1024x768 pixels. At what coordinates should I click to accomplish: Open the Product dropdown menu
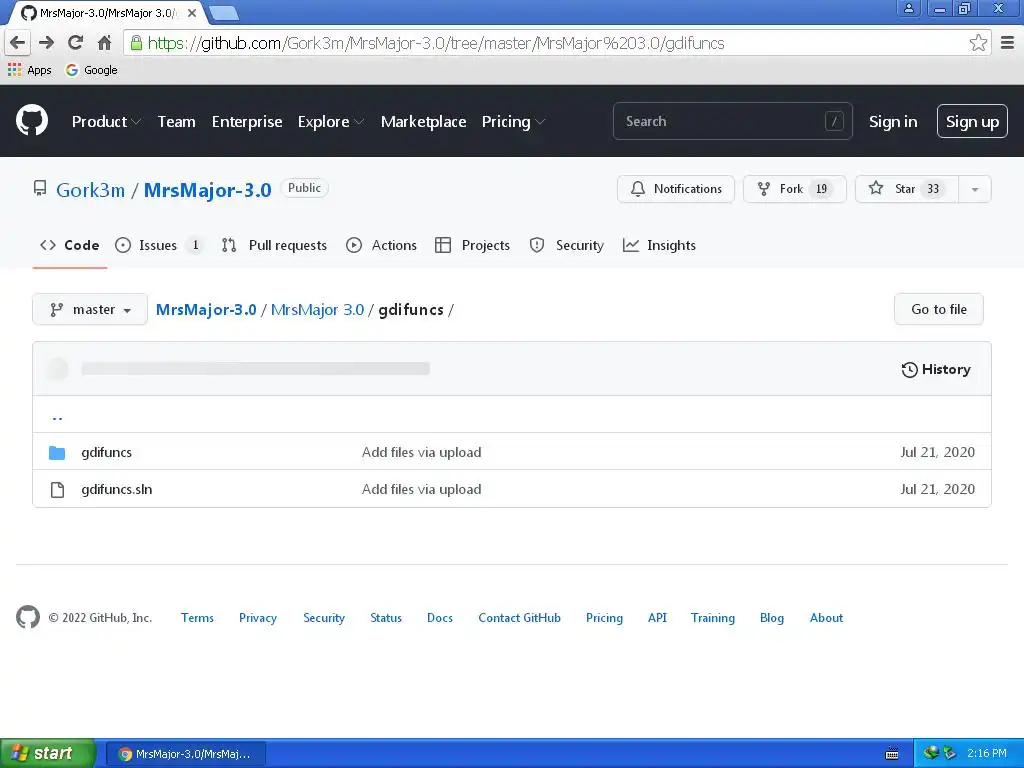106,121
